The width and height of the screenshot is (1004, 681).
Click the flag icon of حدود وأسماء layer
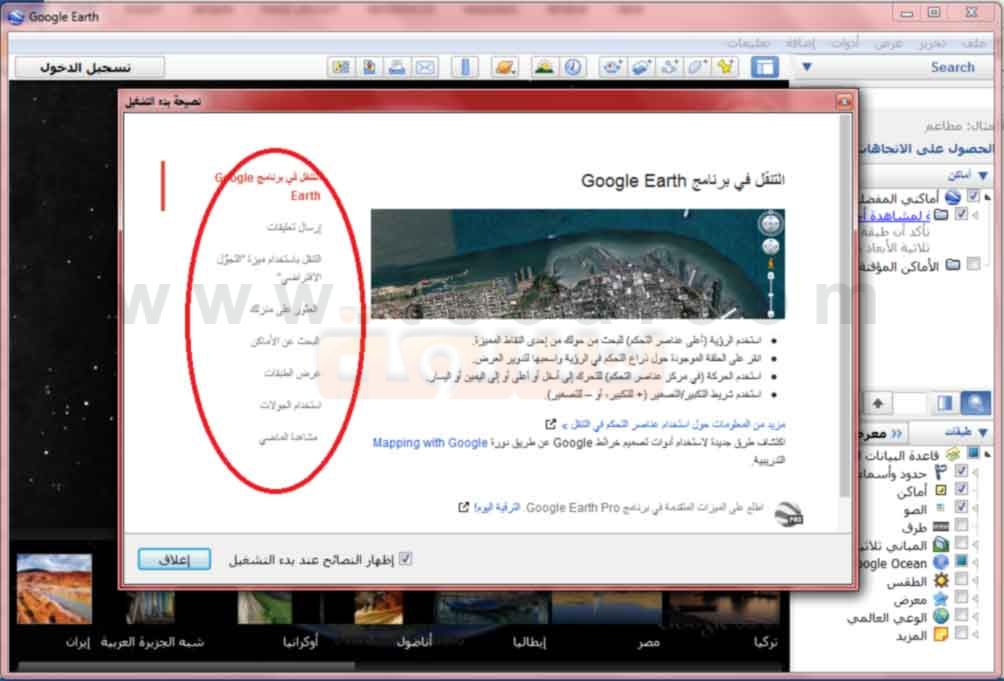(x=941, y=472)
